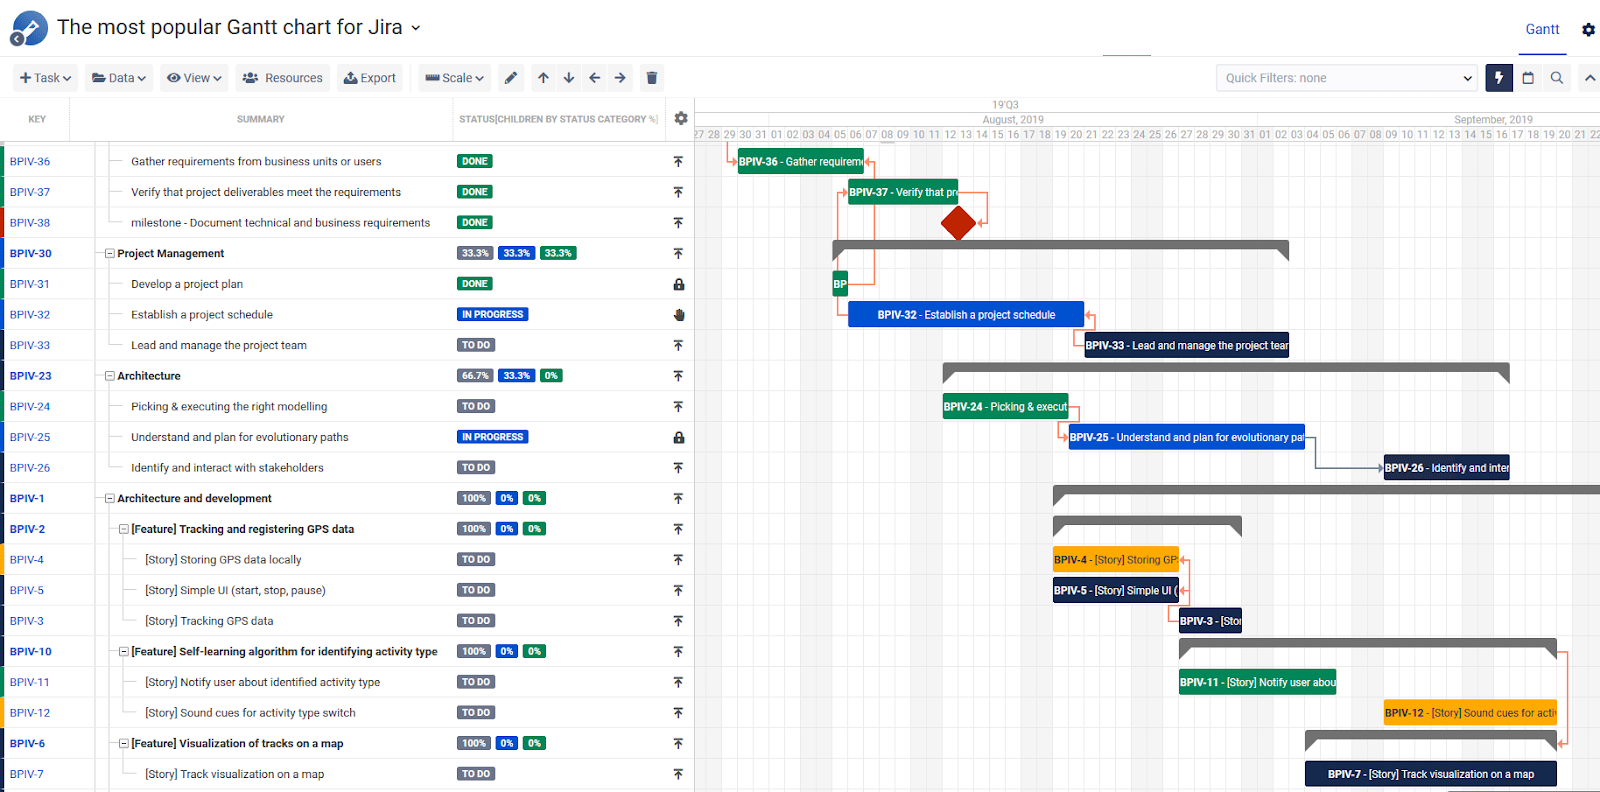Select the BPIV-33 dark Gantt bar
The width and height of the screenshot is (1600, 792).
tap(1187, 345)
